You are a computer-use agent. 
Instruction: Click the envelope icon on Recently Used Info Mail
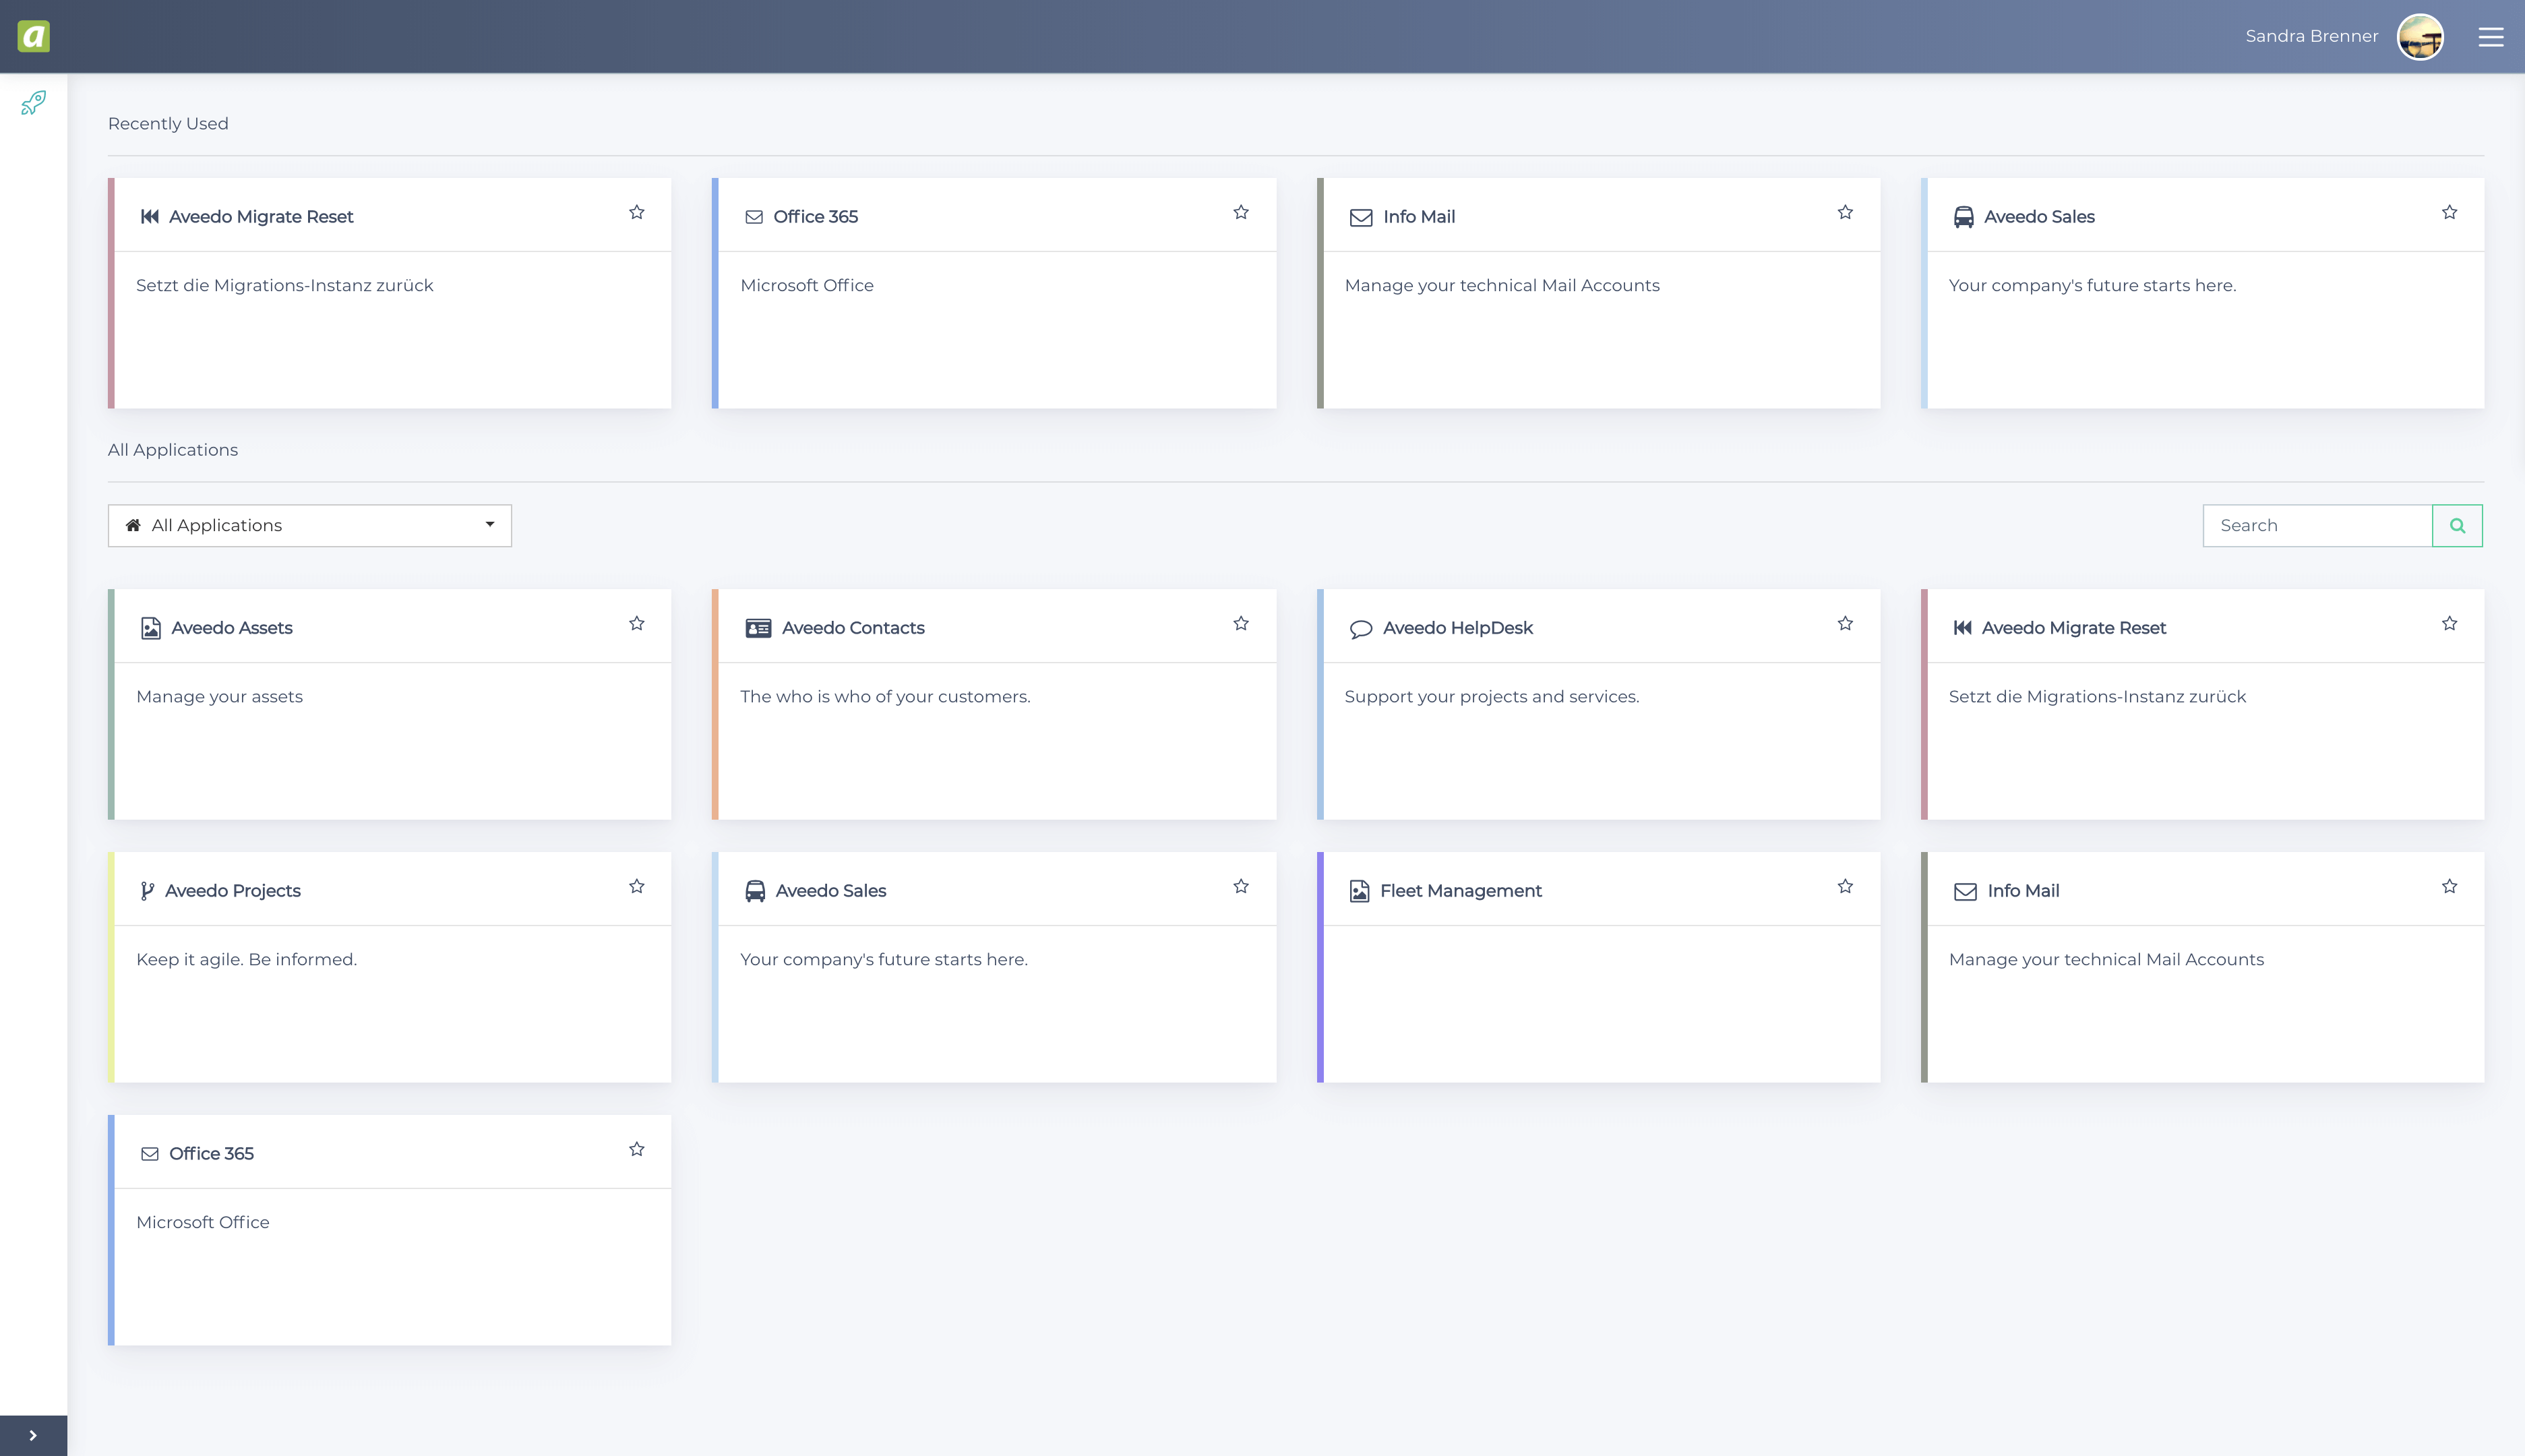click(x=1361, y=217)
